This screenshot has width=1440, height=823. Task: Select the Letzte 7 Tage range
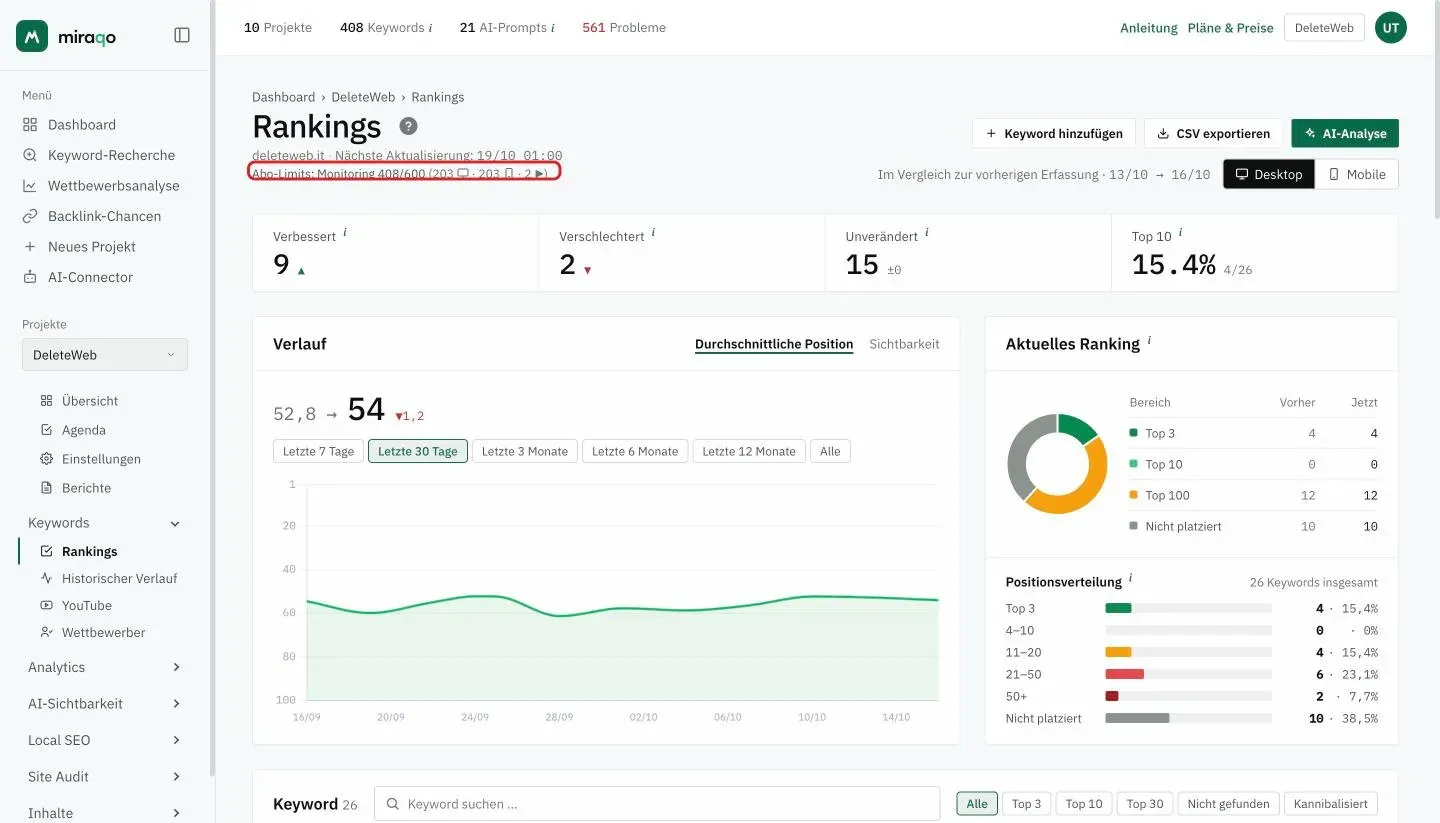click(318, 451)
